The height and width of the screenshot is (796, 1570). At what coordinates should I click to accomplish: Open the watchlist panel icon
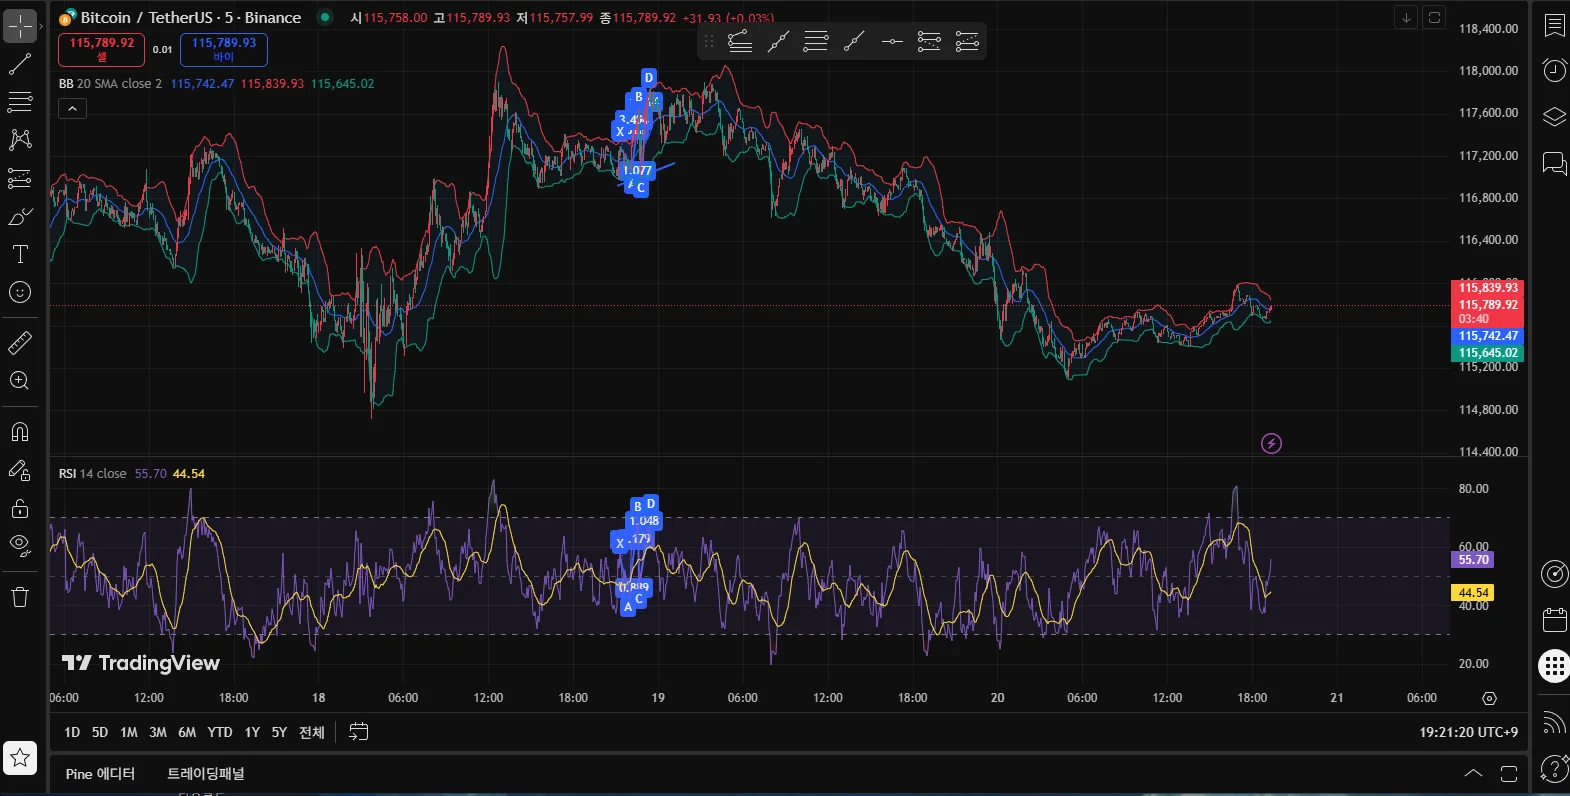[1554, 25]
